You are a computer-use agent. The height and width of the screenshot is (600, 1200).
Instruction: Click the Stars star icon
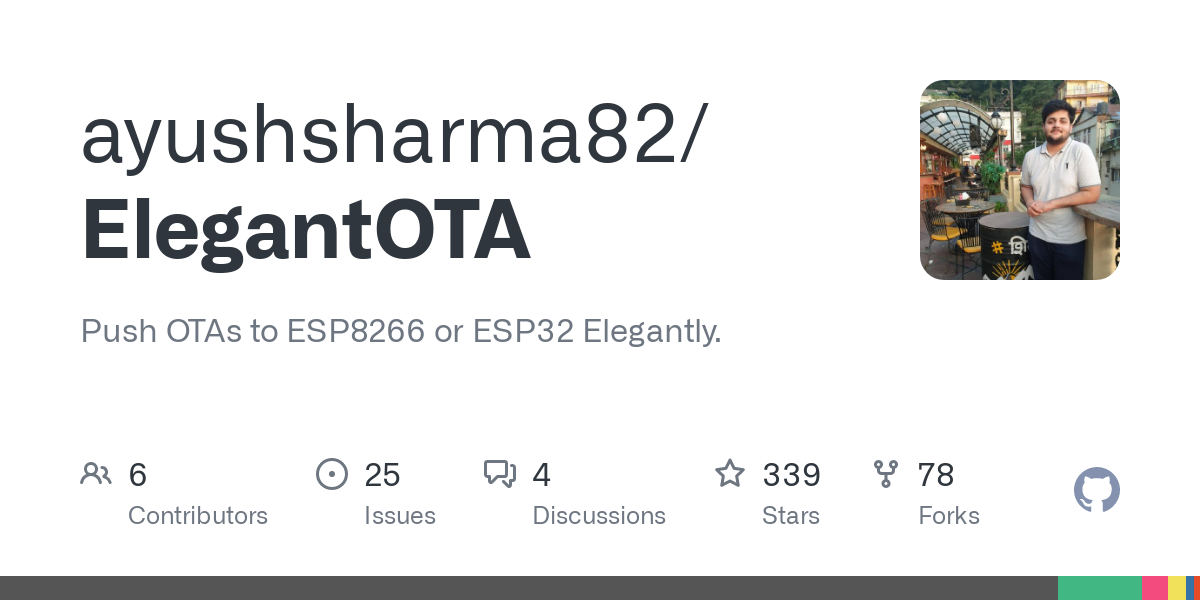[x=730, y=474]
